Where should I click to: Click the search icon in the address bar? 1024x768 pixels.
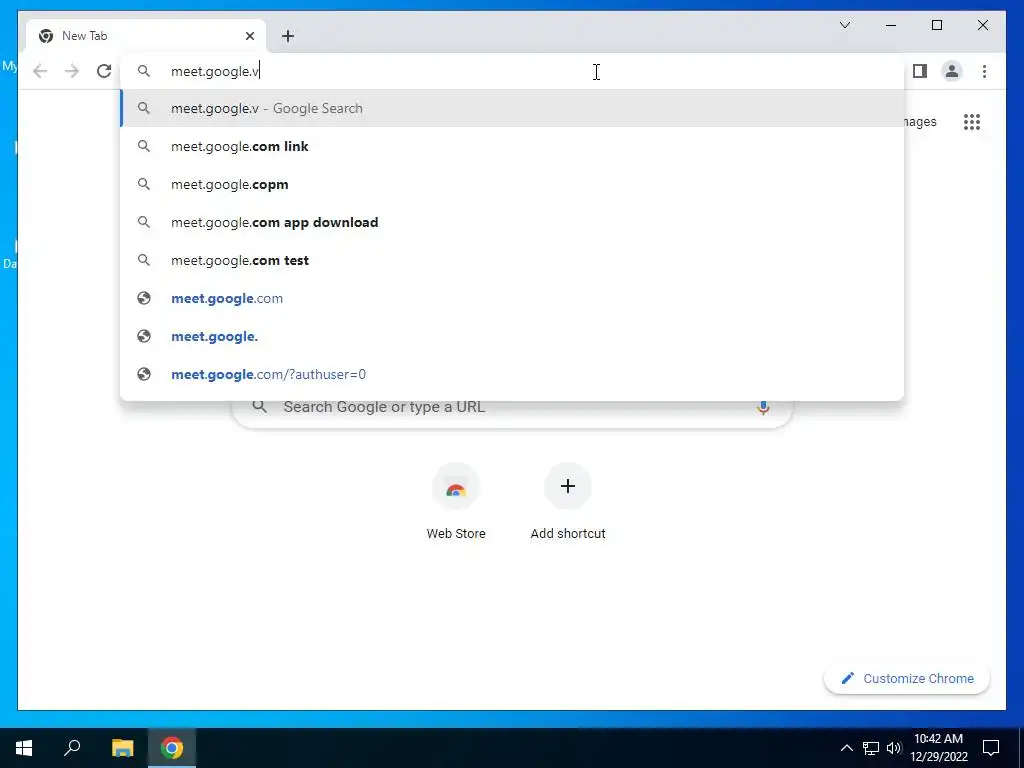(144, 71)
